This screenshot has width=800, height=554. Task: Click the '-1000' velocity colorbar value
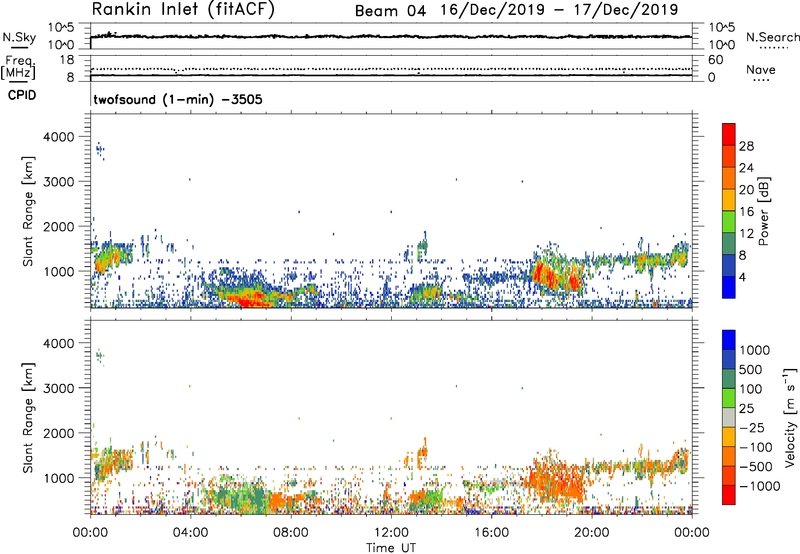(x=759, y=486)
